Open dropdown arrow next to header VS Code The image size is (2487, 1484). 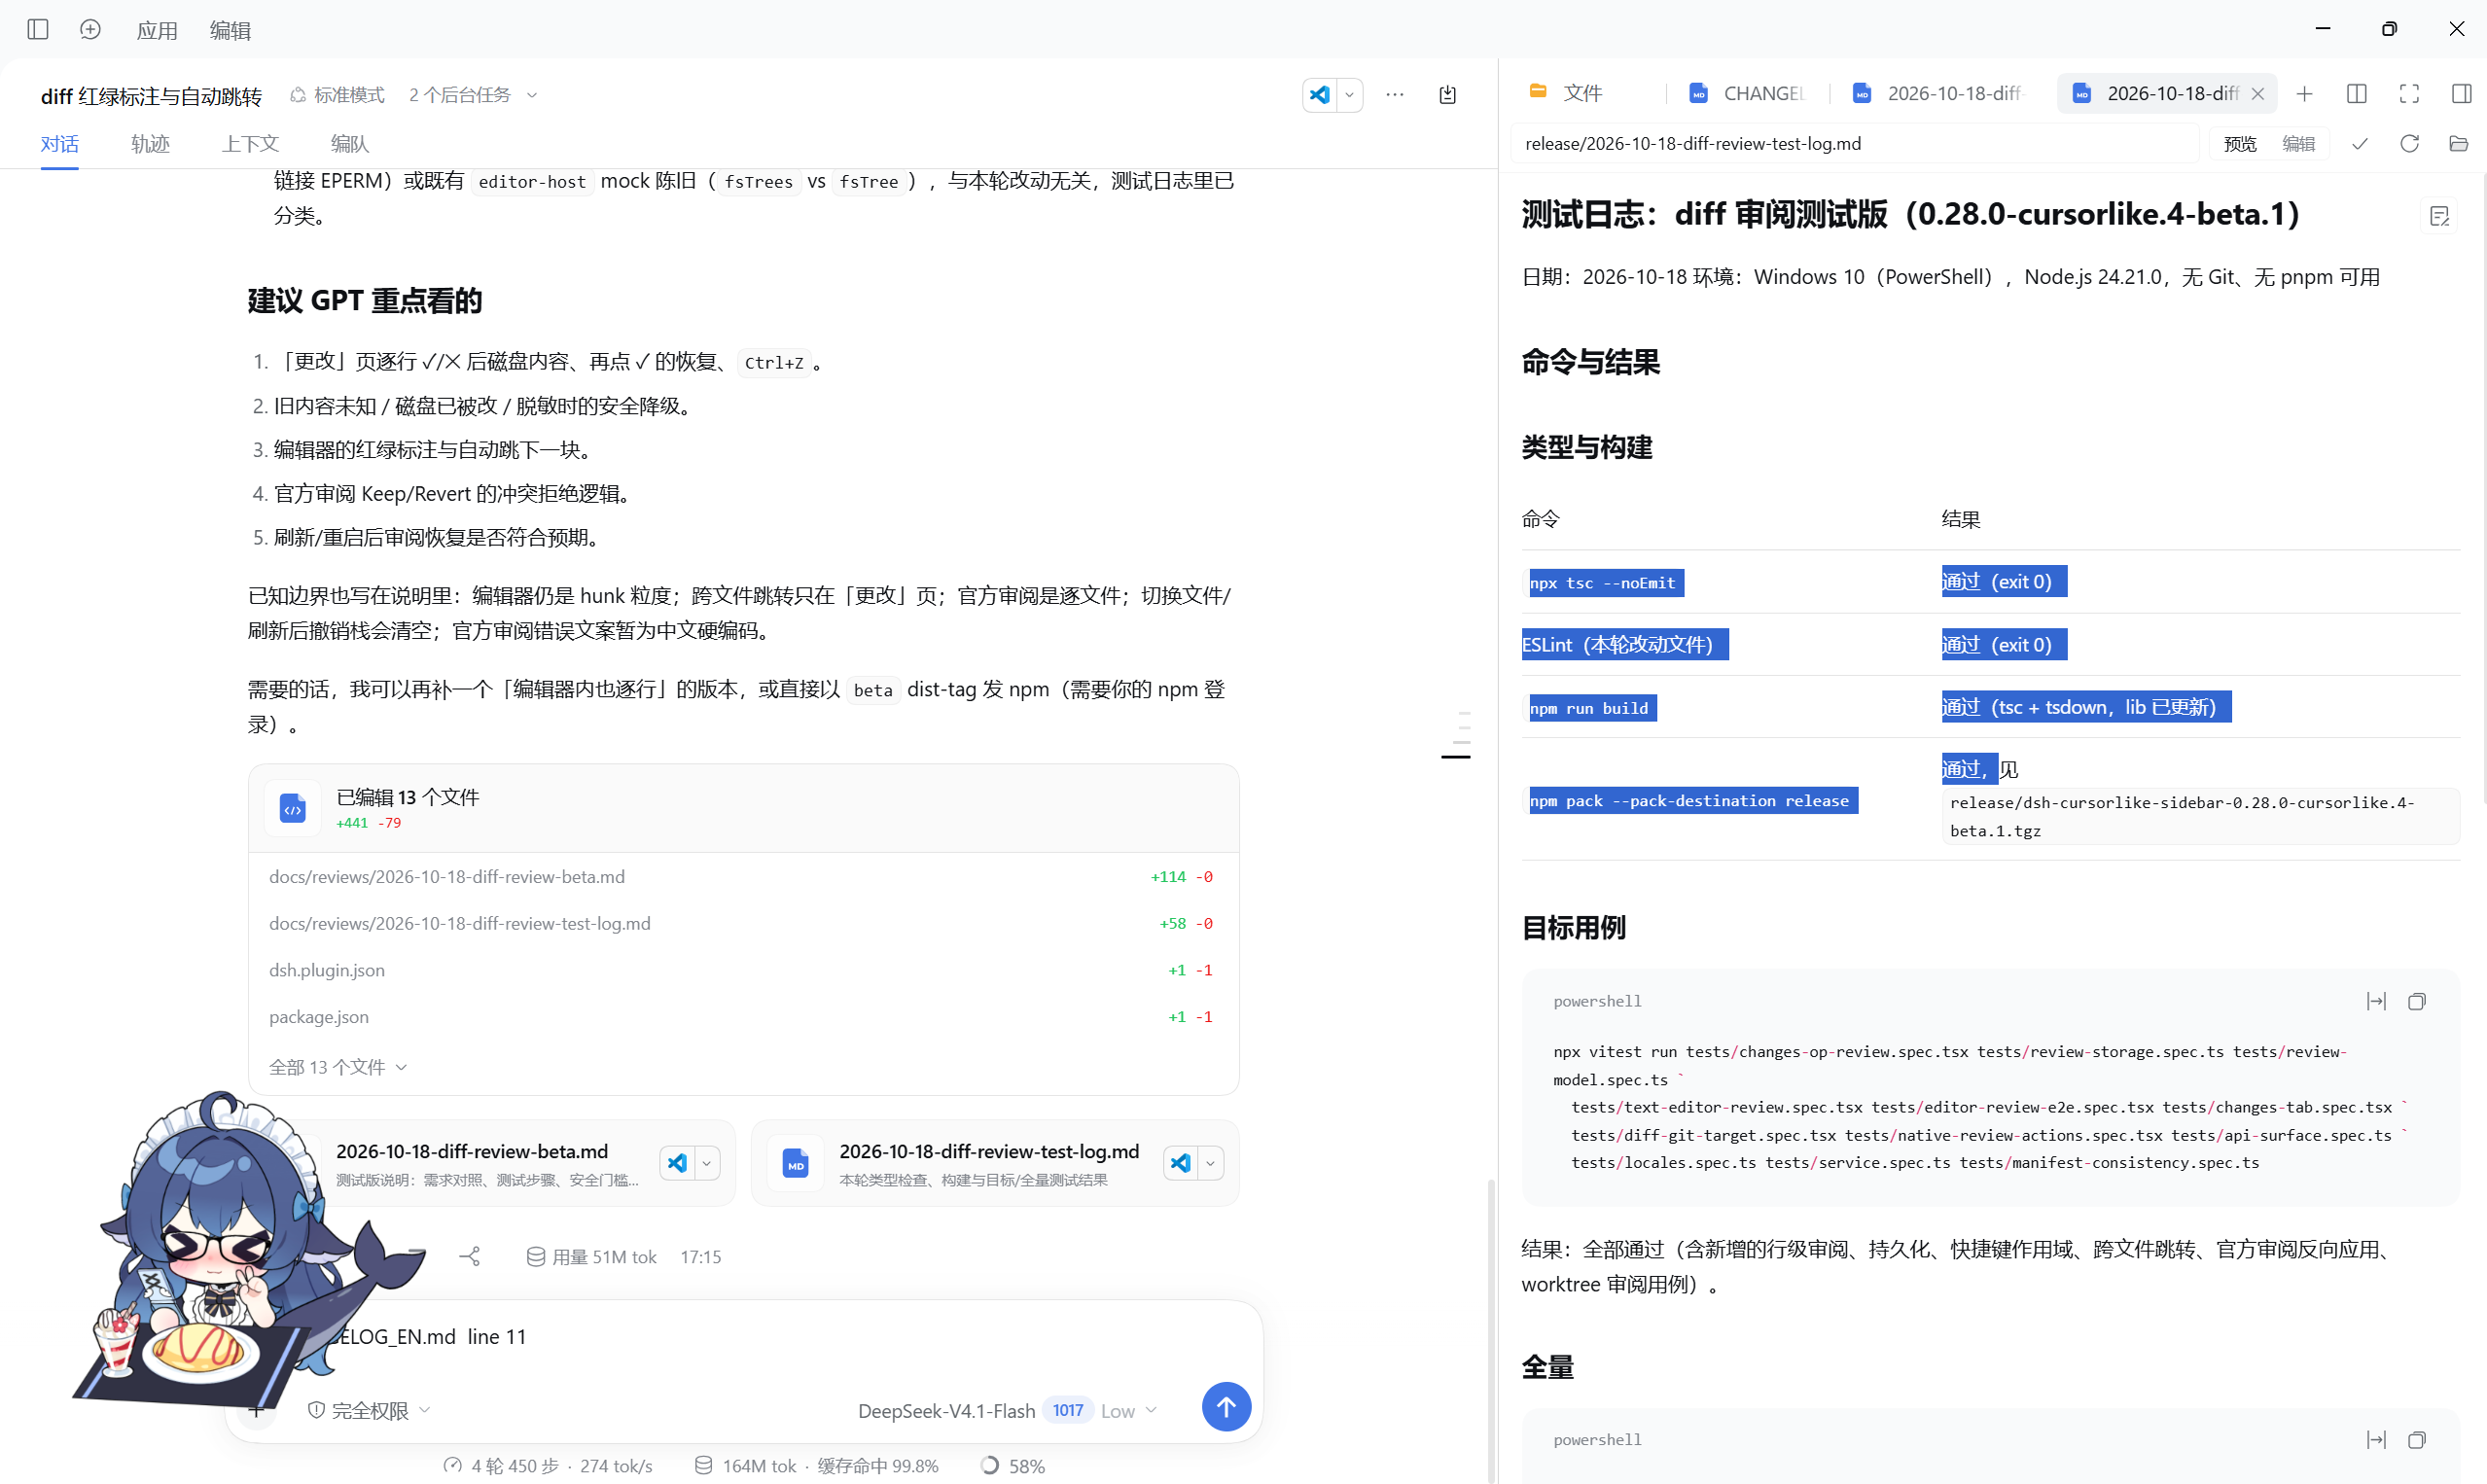[1349, 95]
